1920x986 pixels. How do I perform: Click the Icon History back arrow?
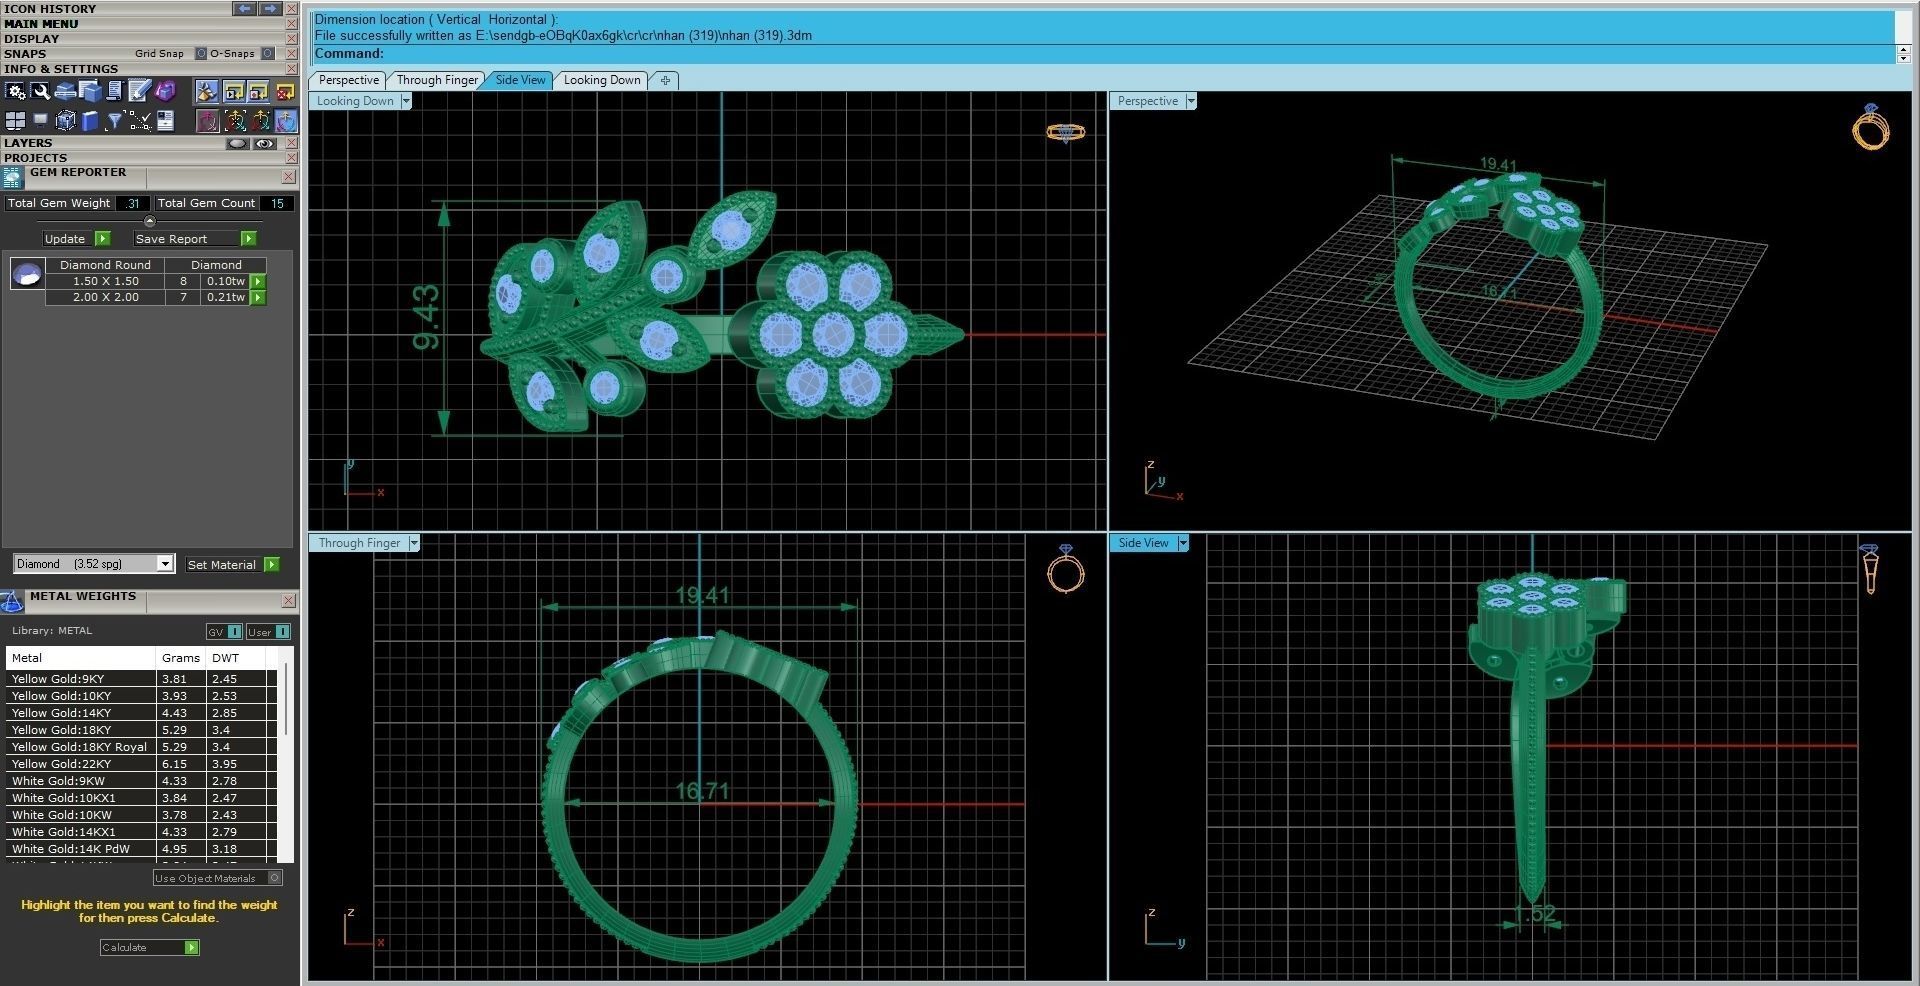[244, 8]
